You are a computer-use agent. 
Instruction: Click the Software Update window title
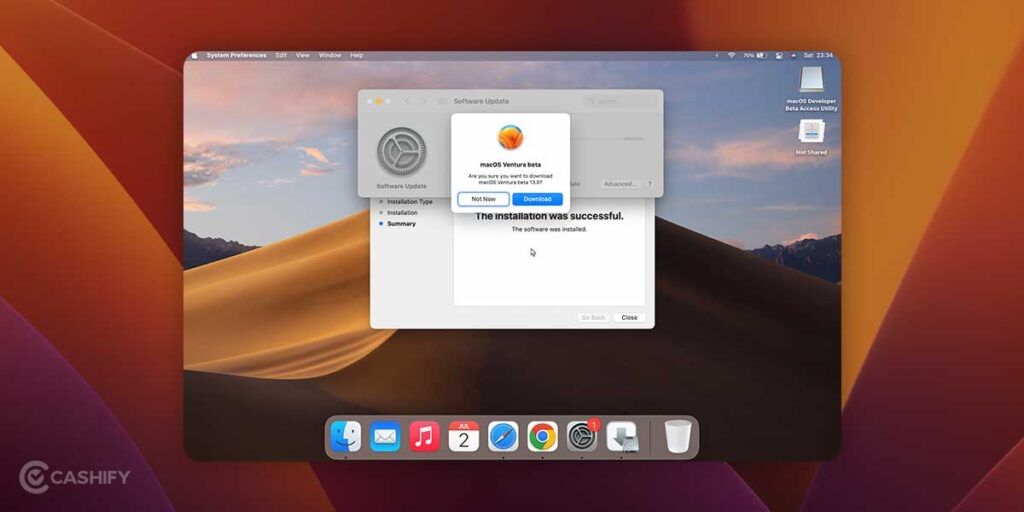point(481,101)
